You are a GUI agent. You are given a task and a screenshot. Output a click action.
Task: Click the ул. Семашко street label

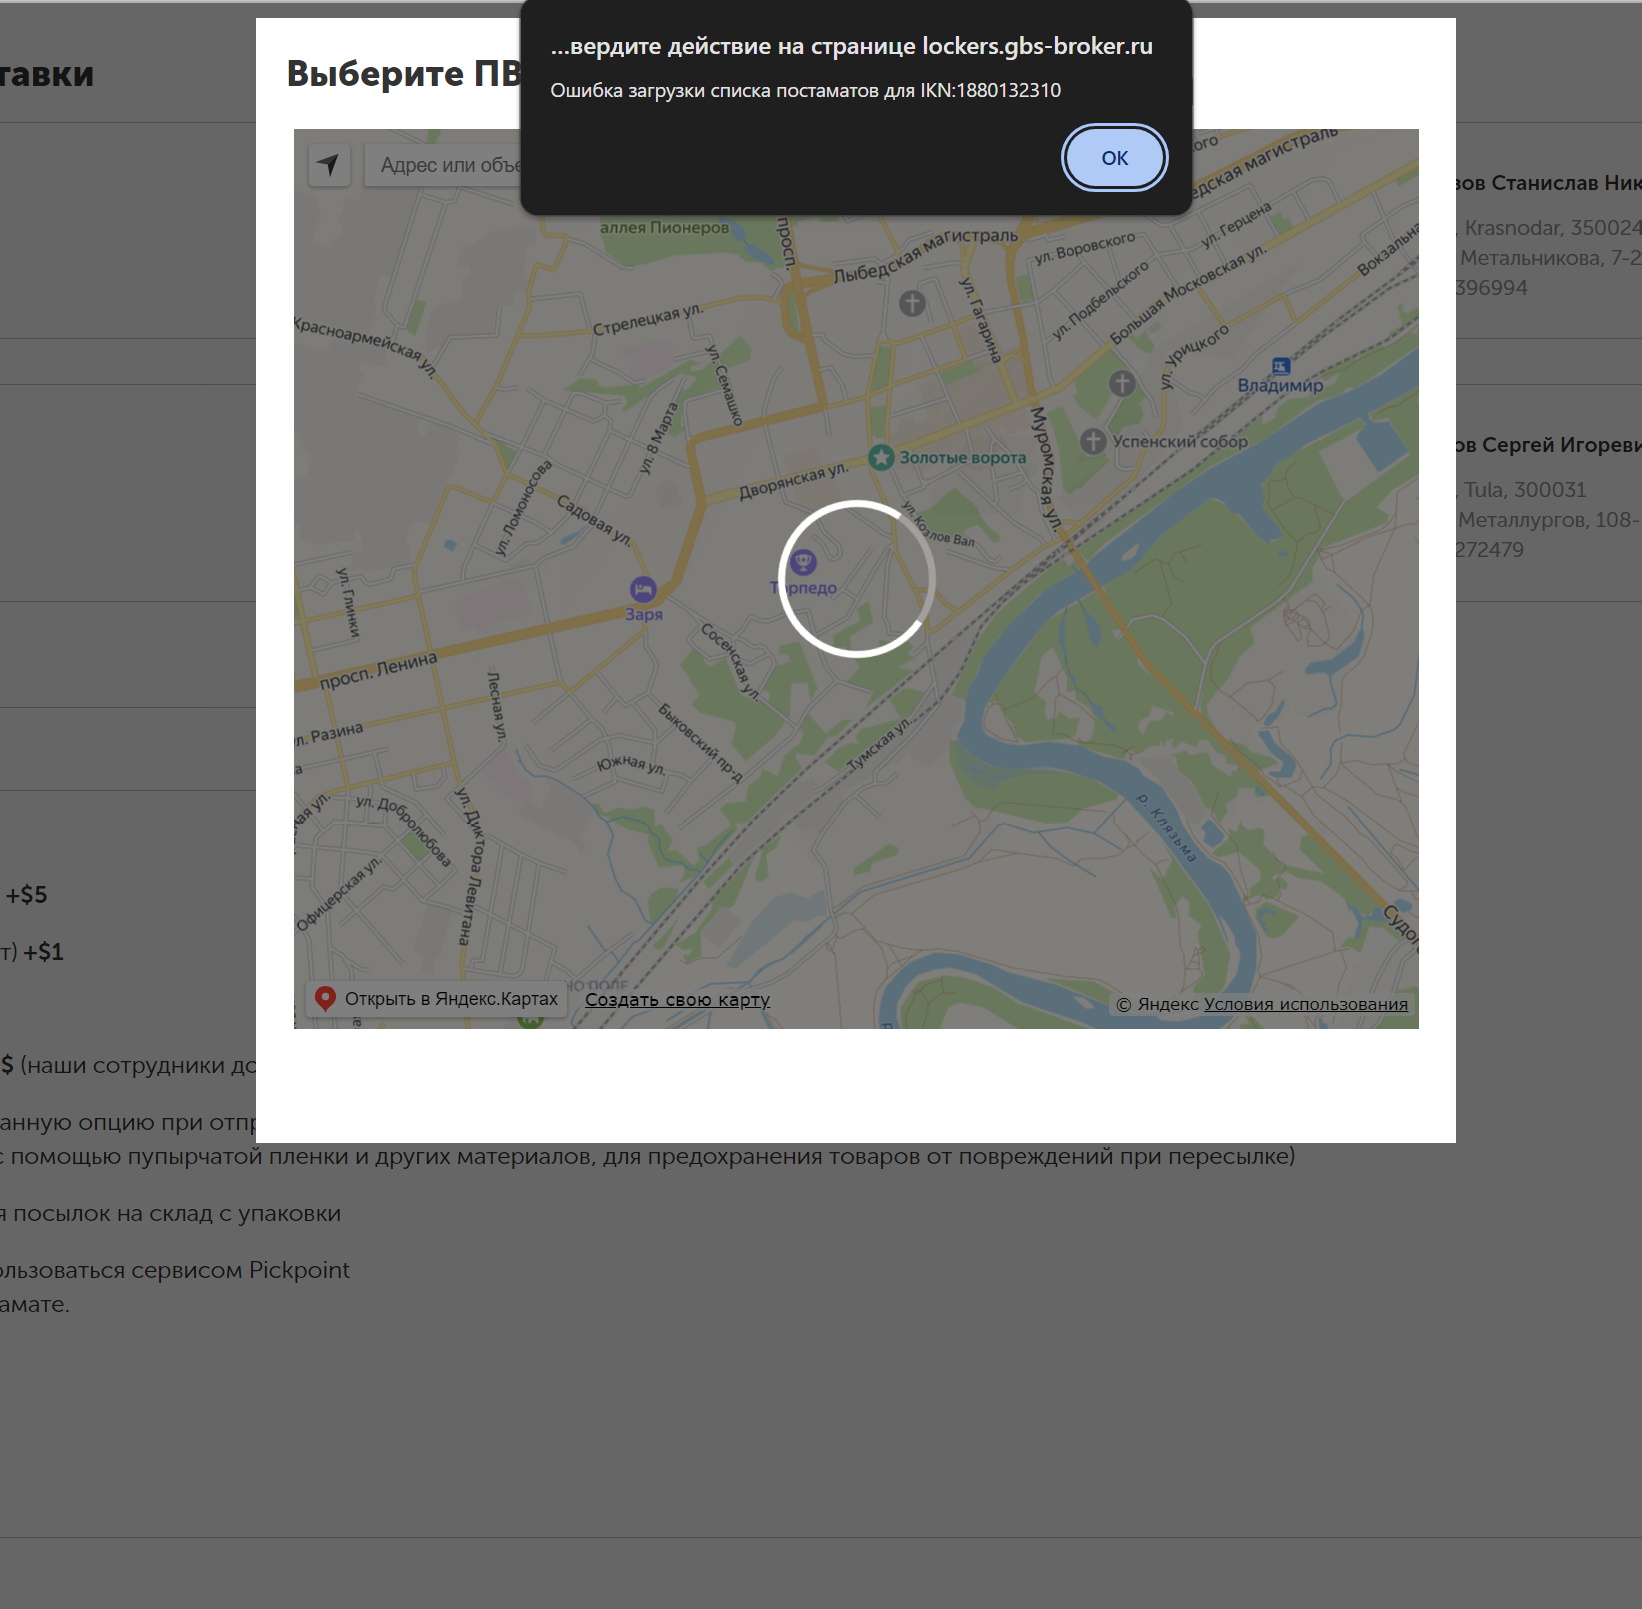tap(725, 385)
